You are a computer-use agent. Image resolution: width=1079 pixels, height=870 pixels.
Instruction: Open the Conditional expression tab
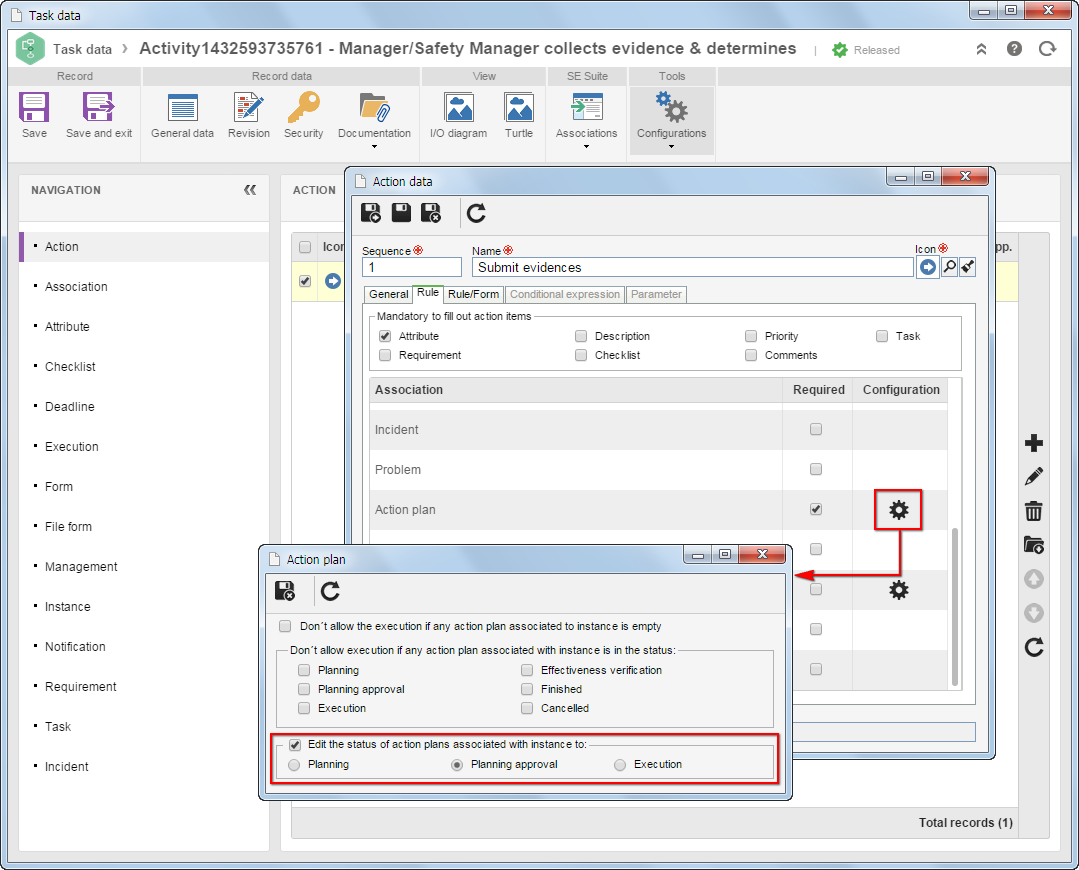click(565, 294)
